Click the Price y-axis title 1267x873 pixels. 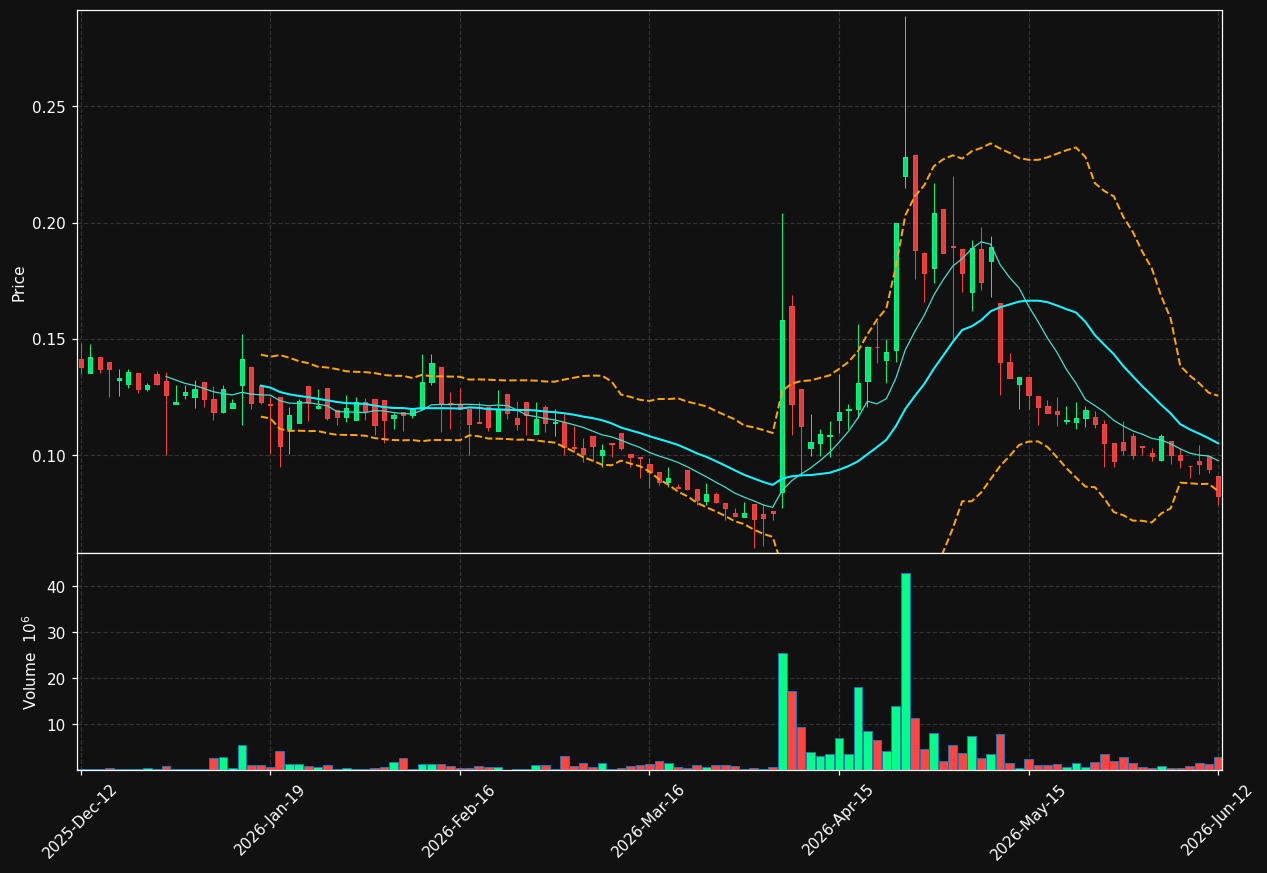19,283
